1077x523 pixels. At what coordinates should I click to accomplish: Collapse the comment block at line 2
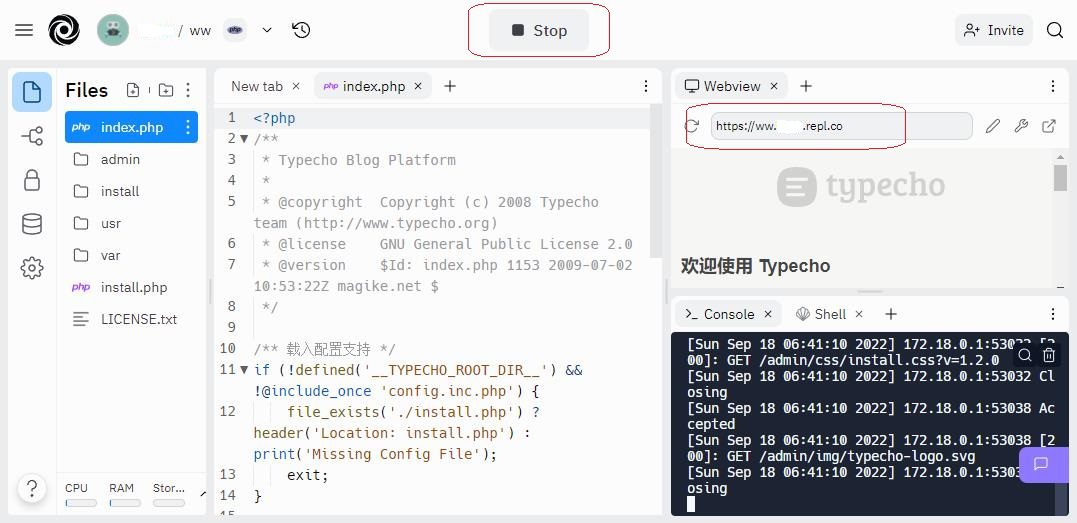244,139
